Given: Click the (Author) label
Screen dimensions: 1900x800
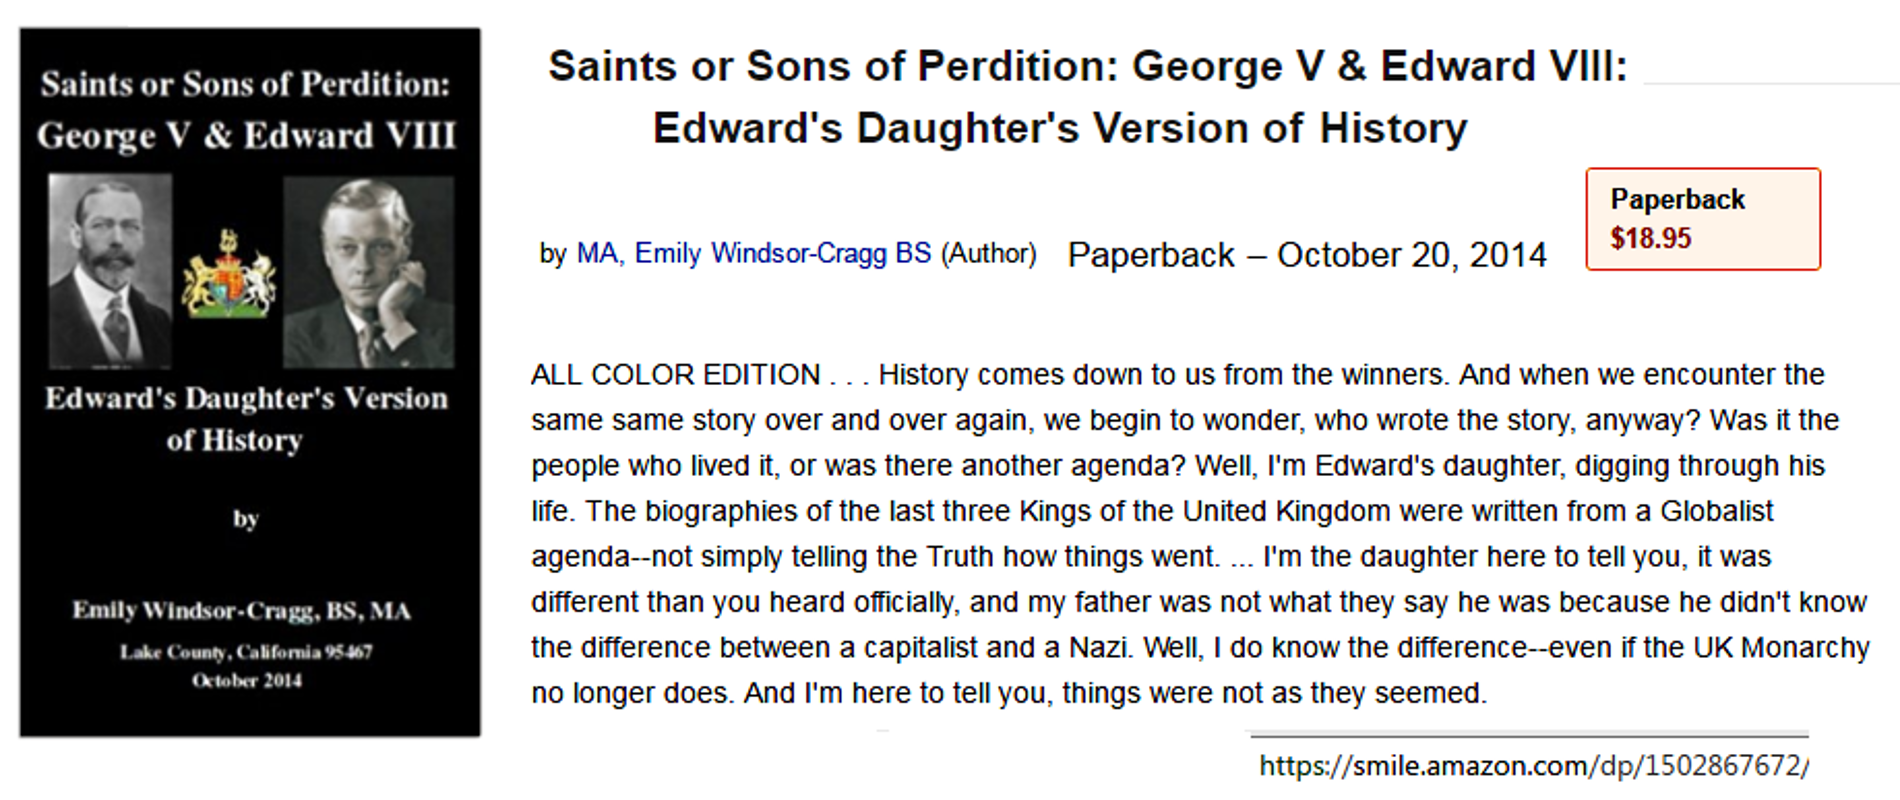Looking at the screenshot, I should 988,254.
